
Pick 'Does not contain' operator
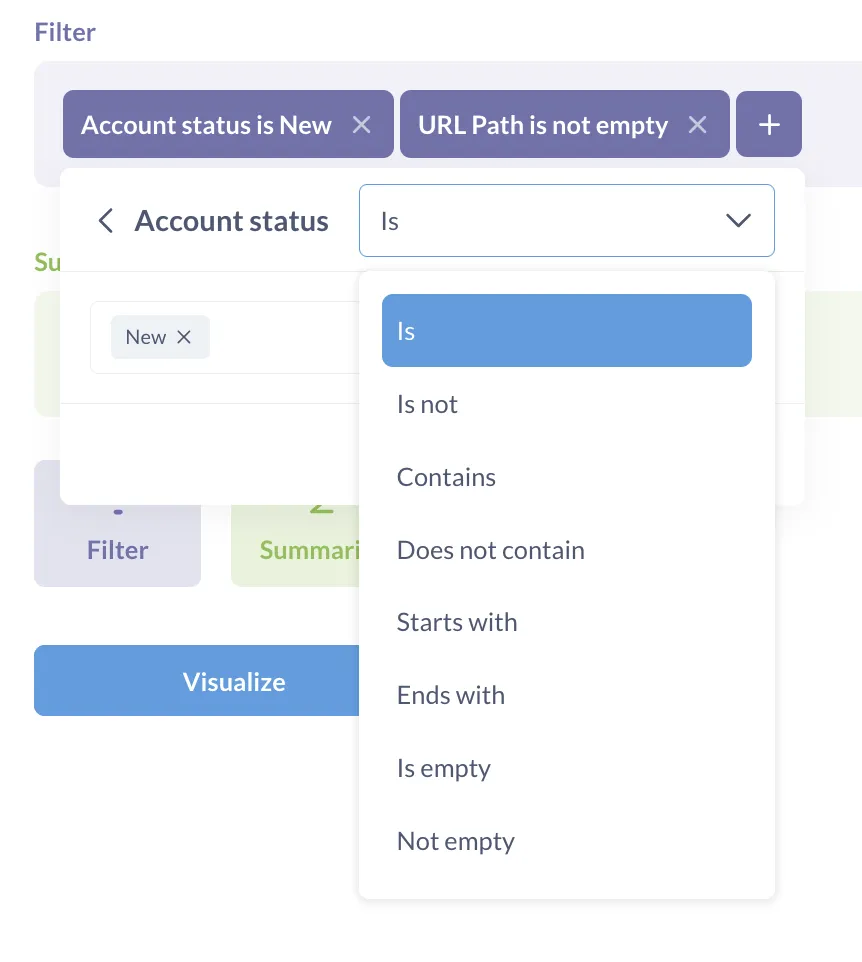(x=490, y=550)
